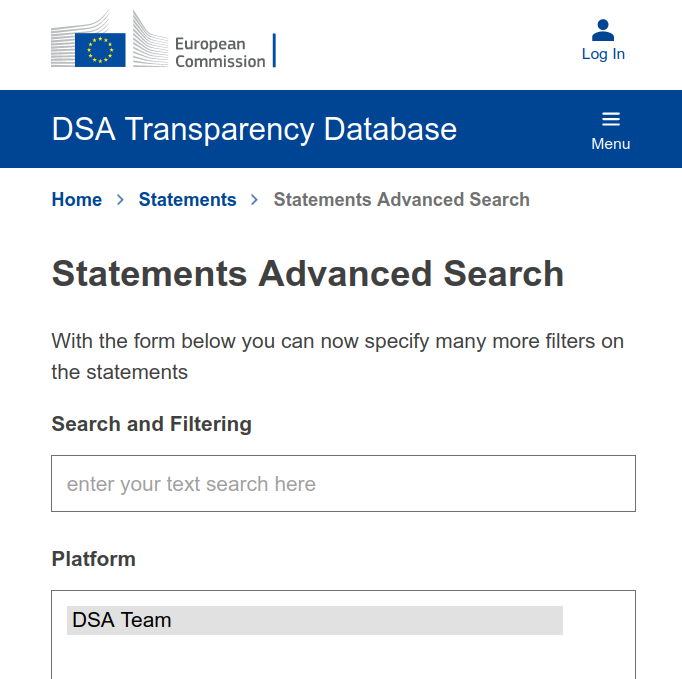
Task: Focus the text search input field
Action: click(x=343, y=484)
